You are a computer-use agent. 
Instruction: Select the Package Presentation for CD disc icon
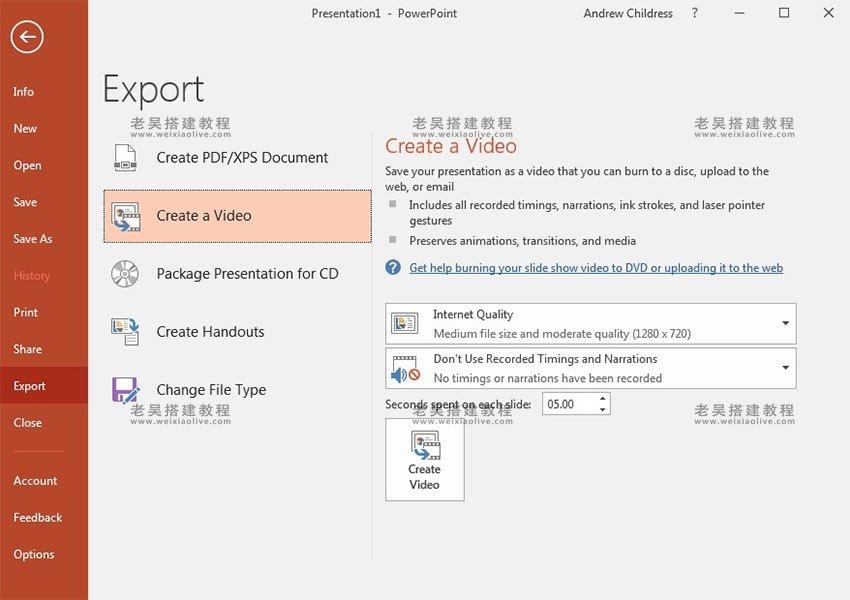pos(124,273)
